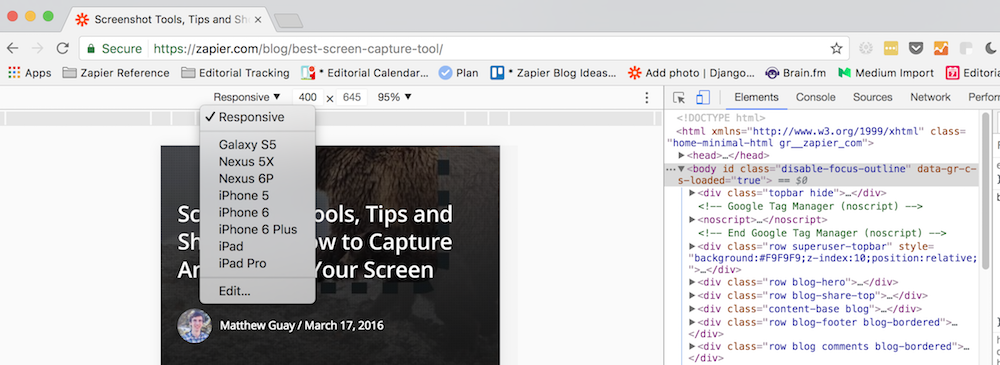The height and width of the screenshot is (365, 1000).
Task: Open Plan bookmark
Action: point(459,73)
